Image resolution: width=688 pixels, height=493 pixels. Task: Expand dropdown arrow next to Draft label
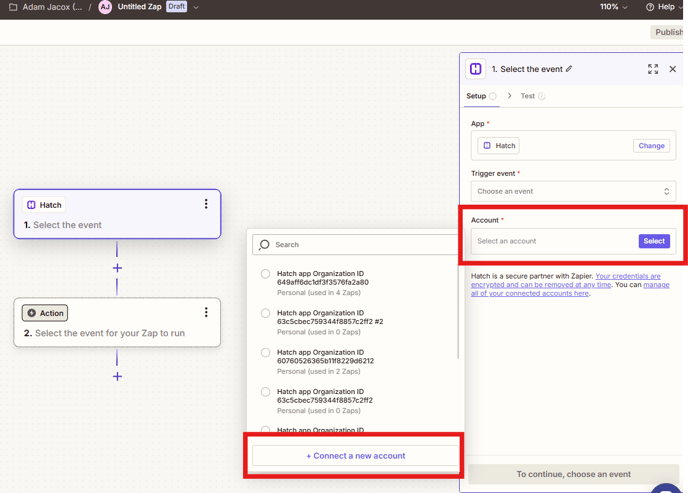(x=196, y=7)
